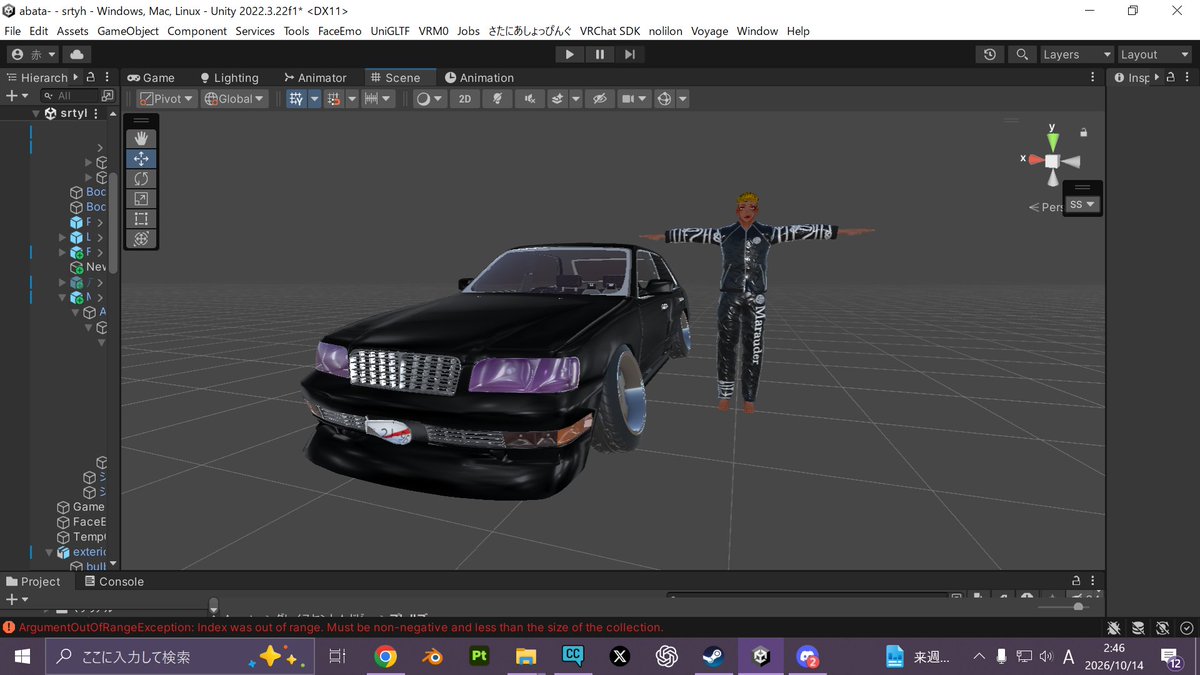This screenshot has height=675, width=1200.
Task: Select the Hand view tool
Action: tap(141, 138)
